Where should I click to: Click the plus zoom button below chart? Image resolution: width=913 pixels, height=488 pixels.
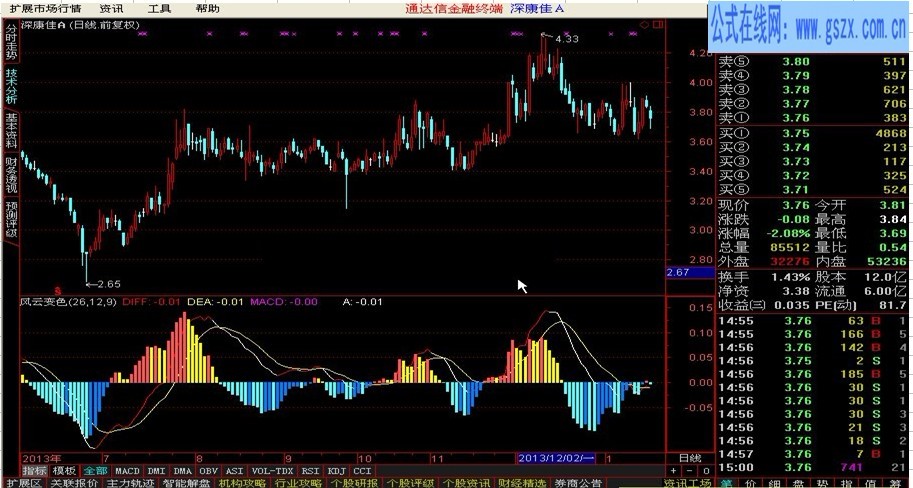(674, 471)
